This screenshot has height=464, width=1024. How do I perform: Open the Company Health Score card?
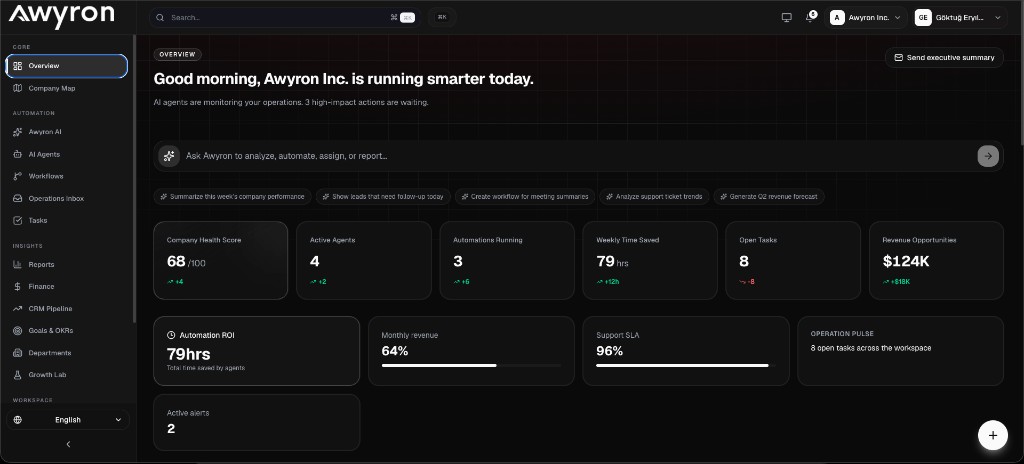(x=221, y=261)
